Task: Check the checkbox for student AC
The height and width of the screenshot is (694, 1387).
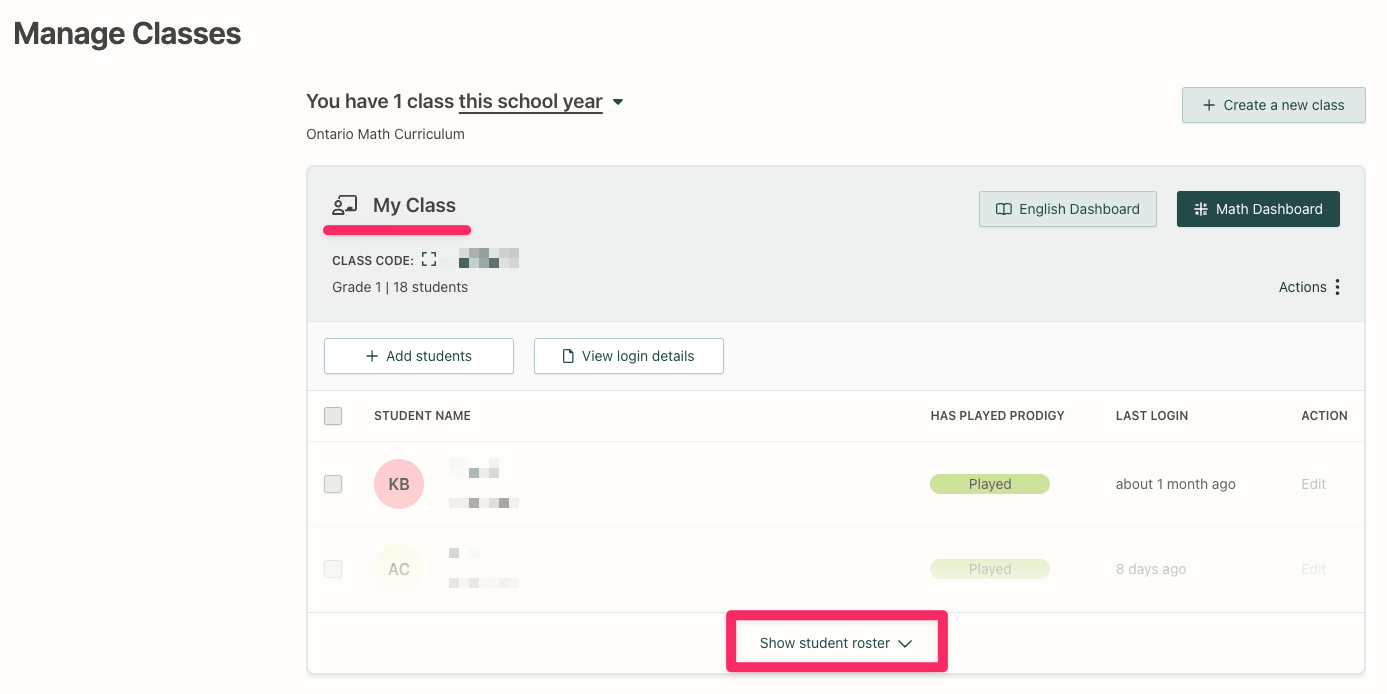Action: (x=333, y=568)
